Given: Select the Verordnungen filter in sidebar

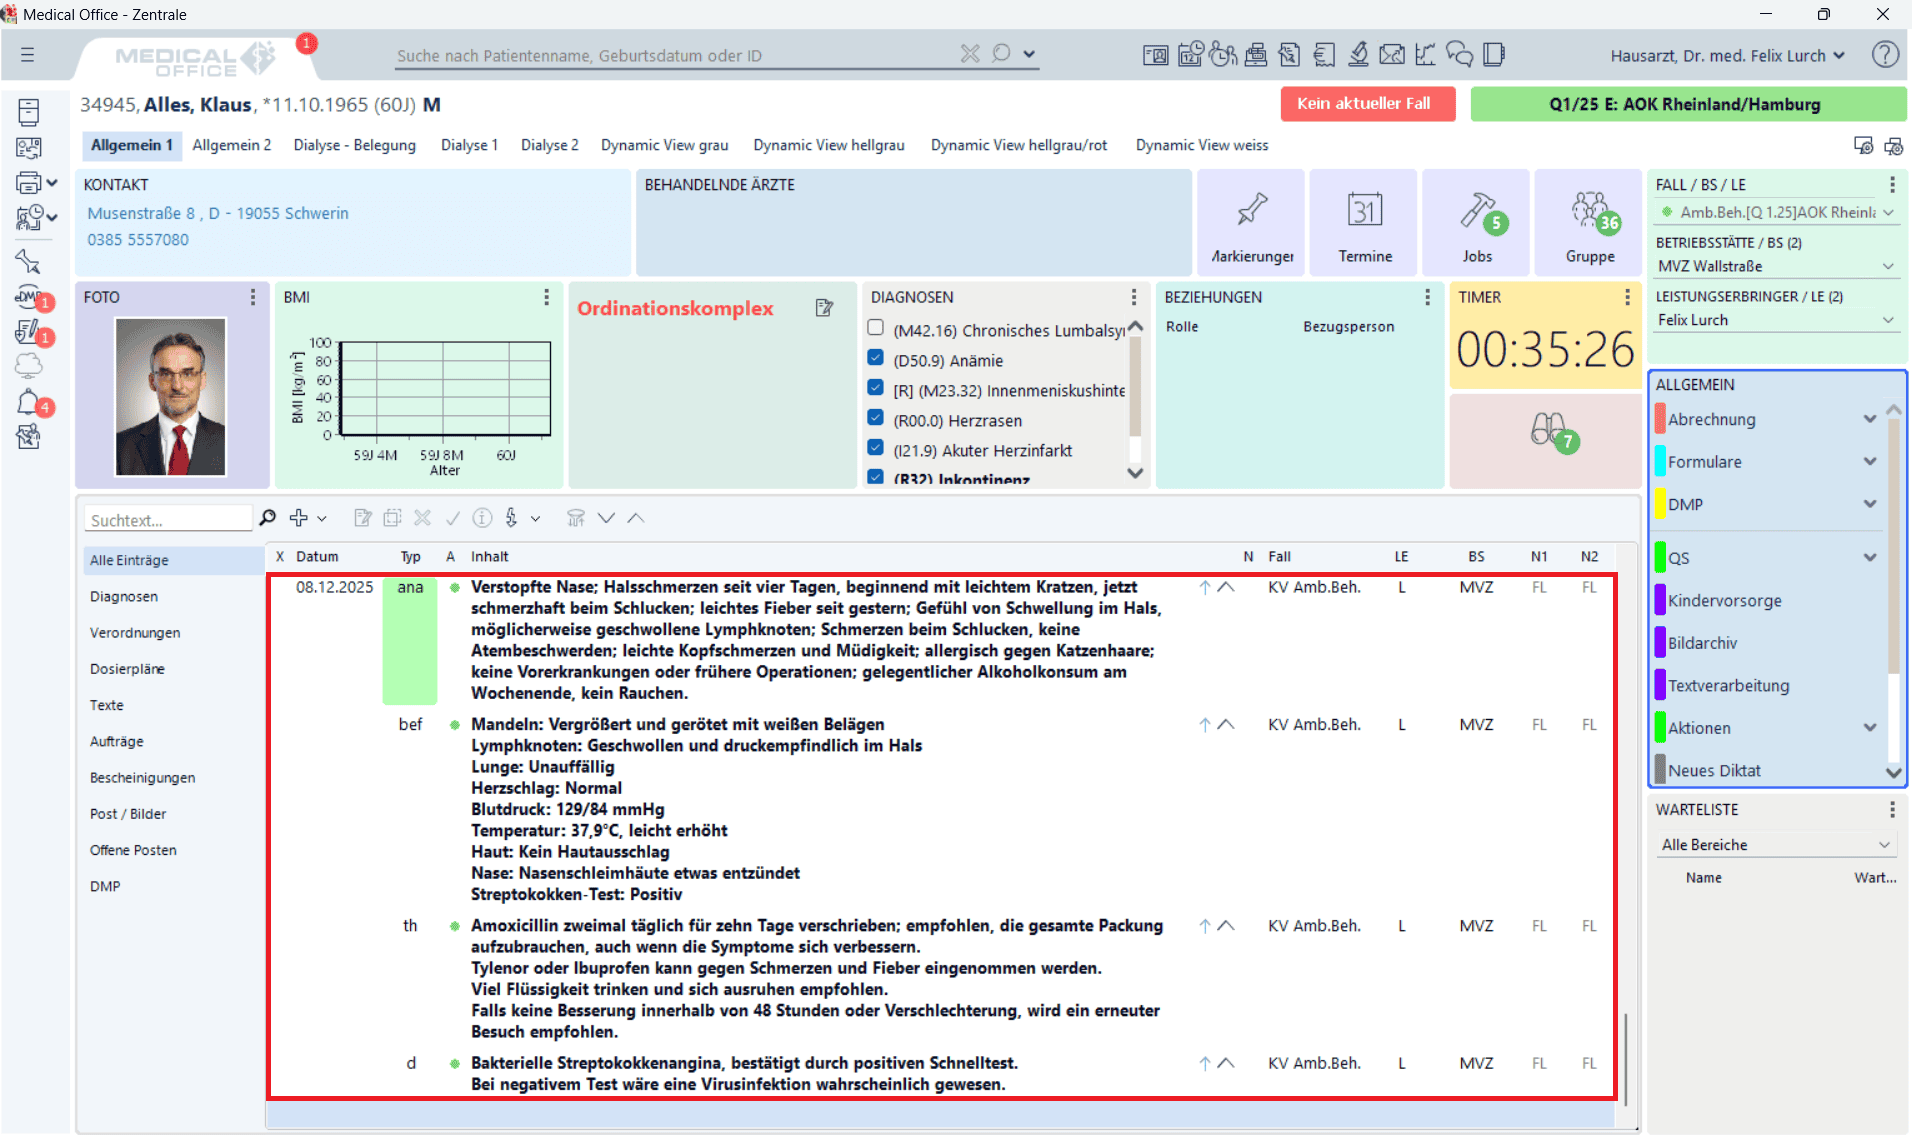Looking at the screenshot, I should [x=135, y=633].
